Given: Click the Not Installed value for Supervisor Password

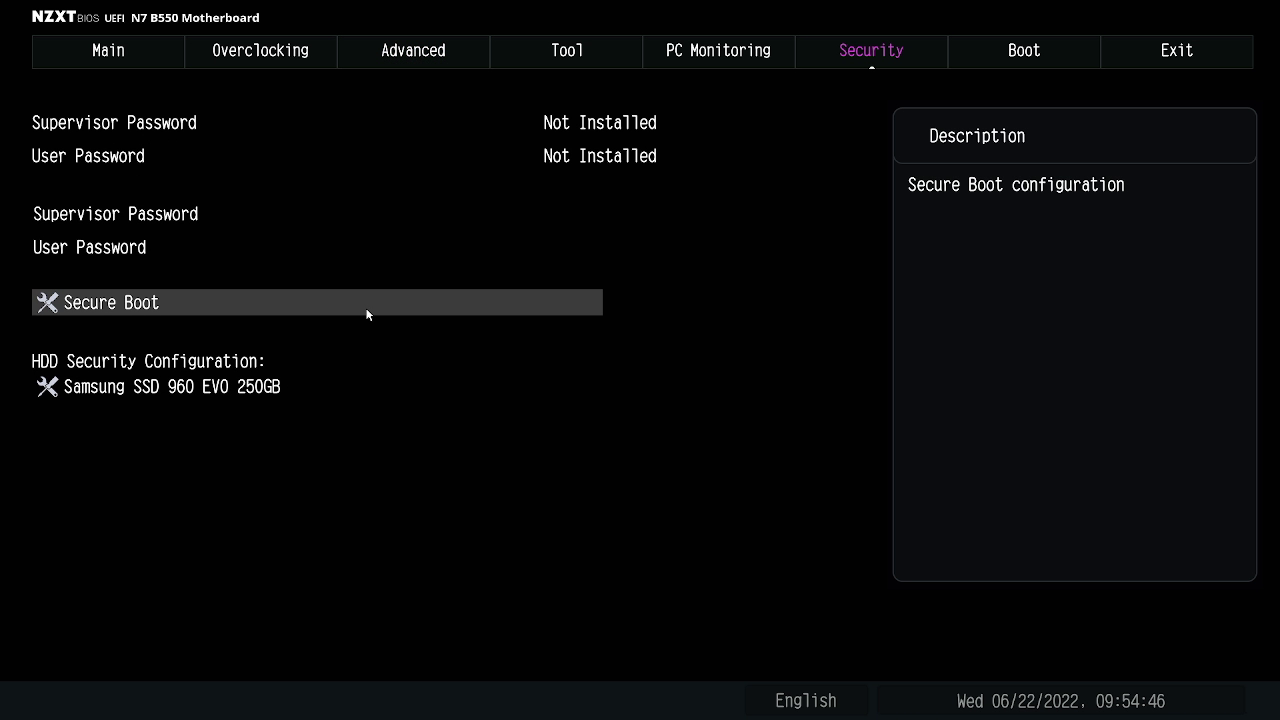Looking at the screenshot, I should pos(599,123).
